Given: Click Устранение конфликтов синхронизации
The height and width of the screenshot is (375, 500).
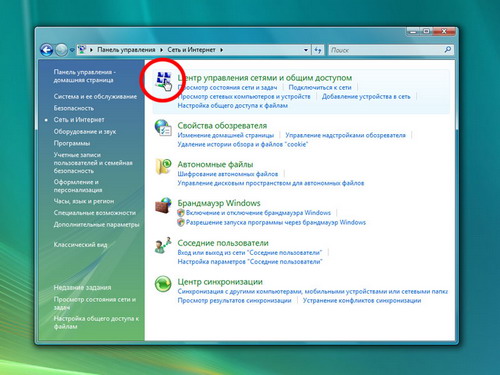Looking at the screenshot, I should [x=362, y=300].
